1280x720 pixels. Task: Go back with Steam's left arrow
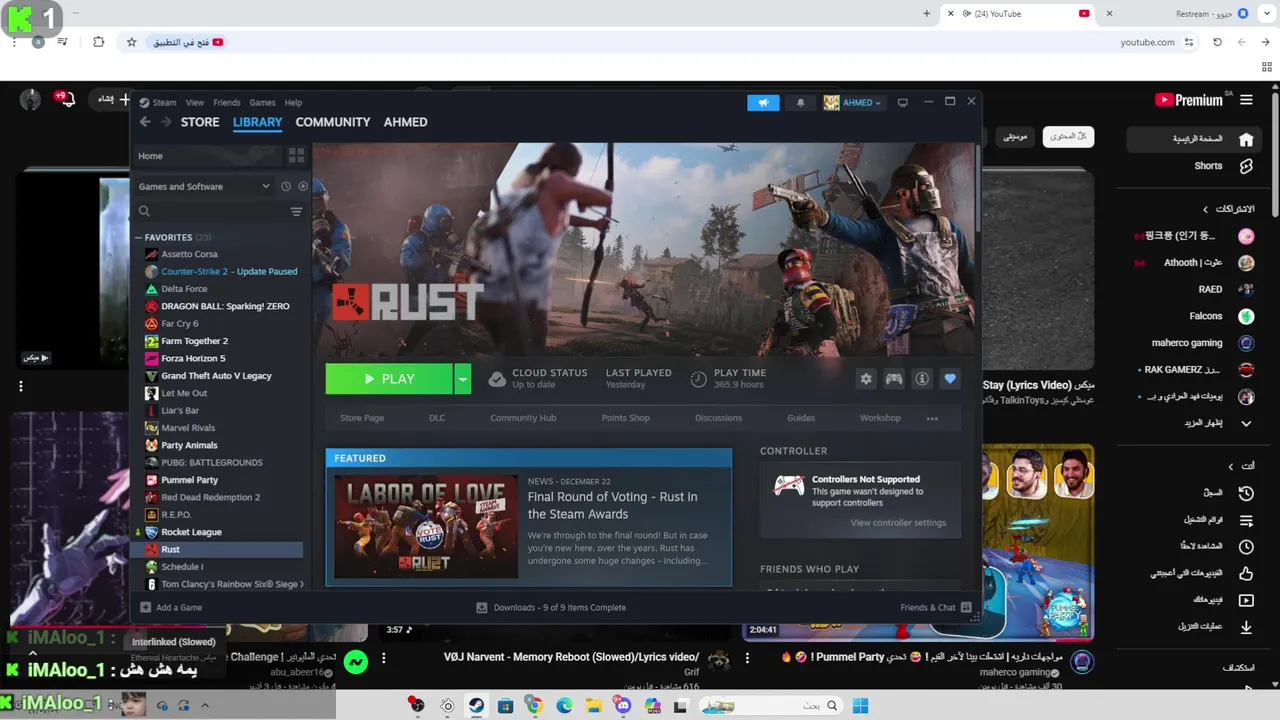tap(145, 122)
